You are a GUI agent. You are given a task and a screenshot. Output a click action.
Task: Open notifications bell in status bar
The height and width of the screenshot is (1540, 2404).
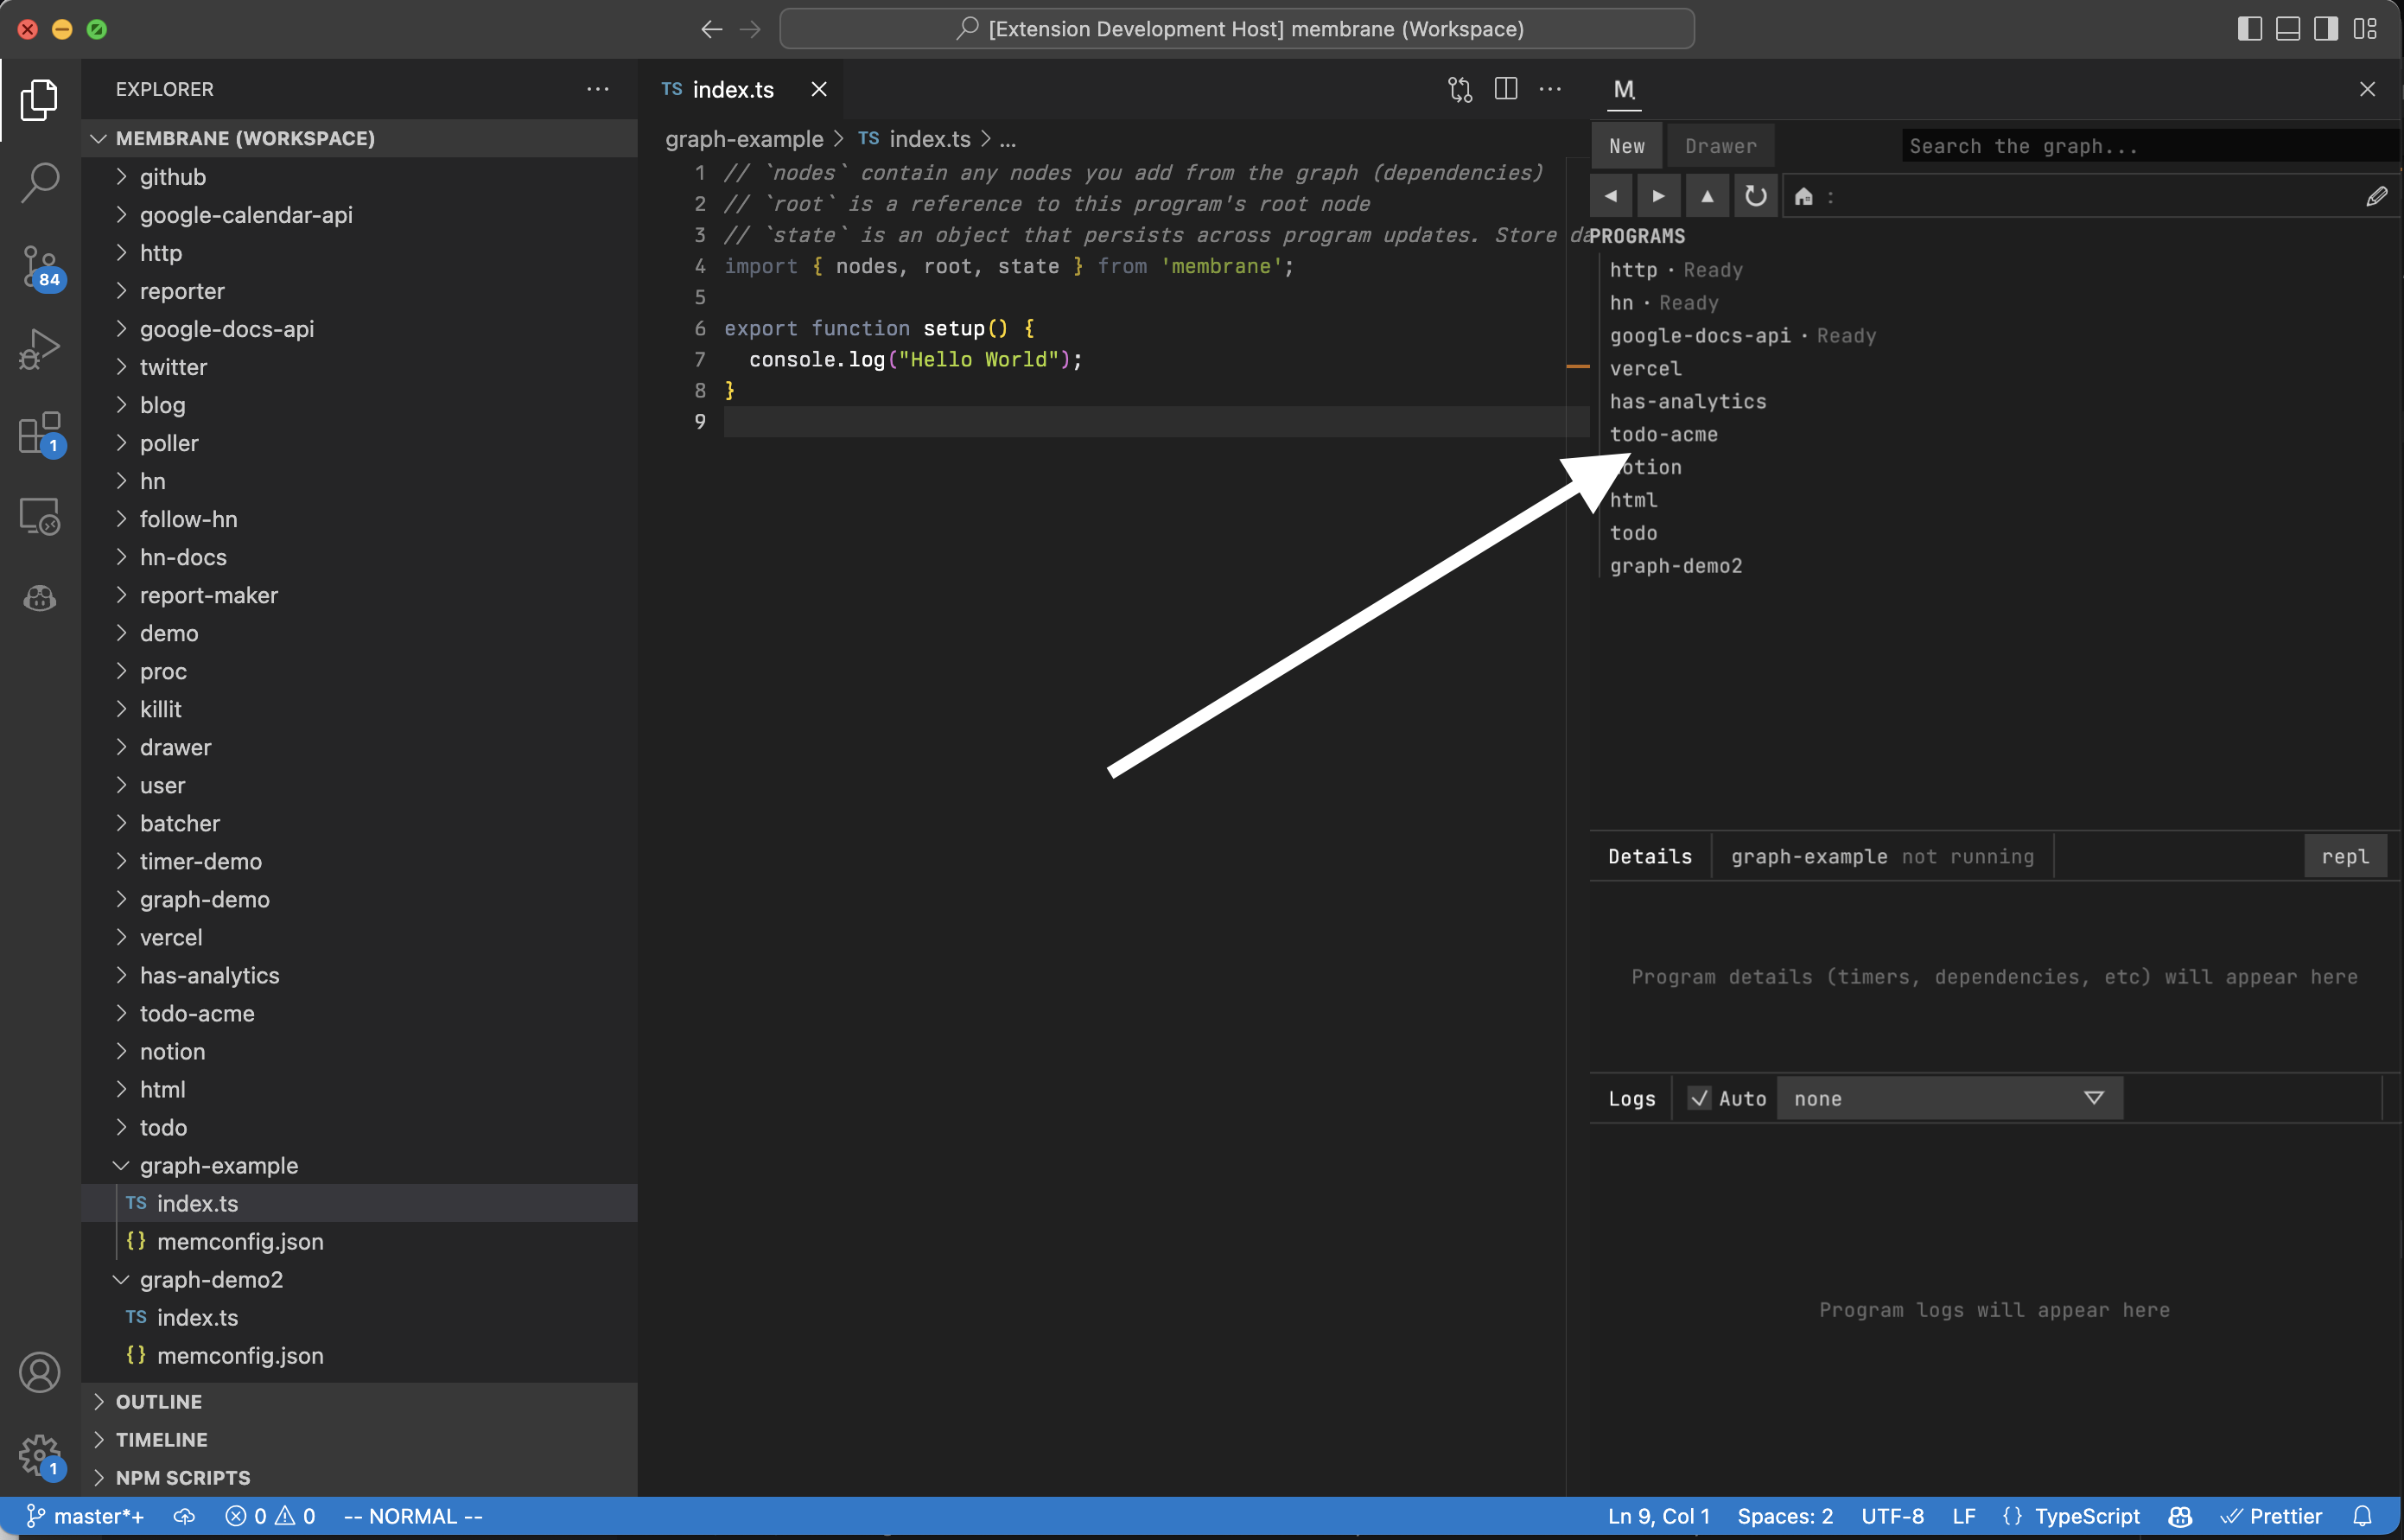click(2363, 1516)
